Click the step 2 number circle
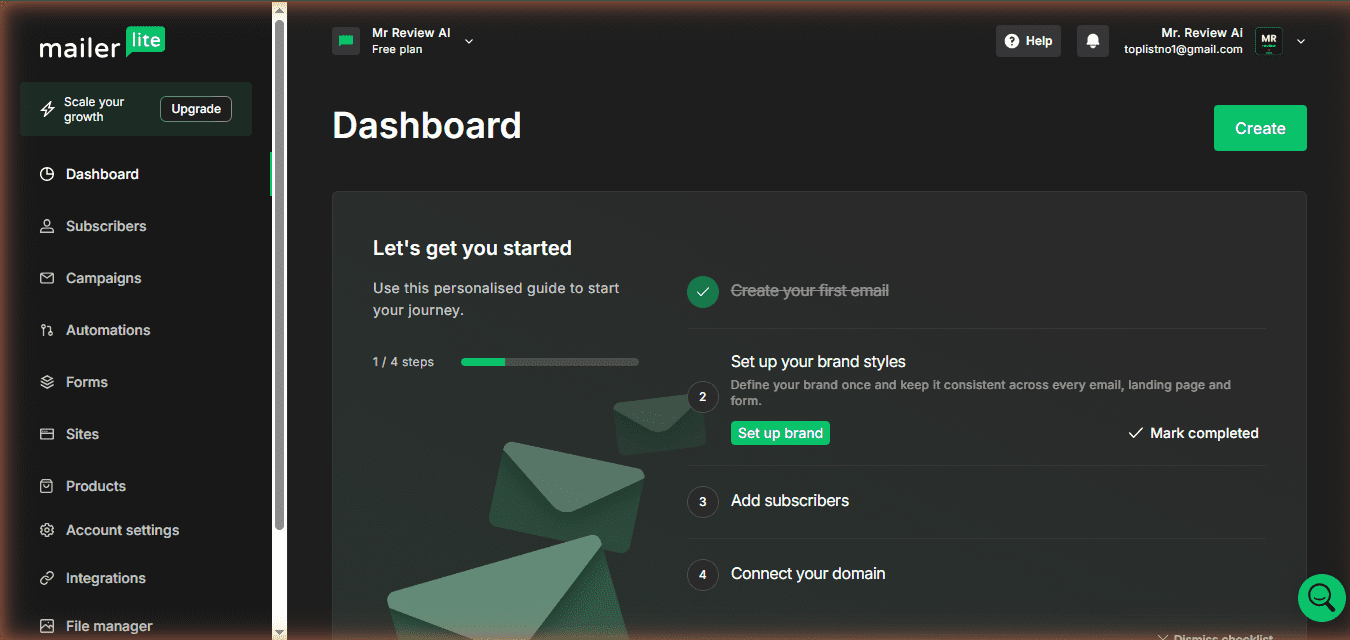Screen dimensions: 1350x640 click(703, 397)
